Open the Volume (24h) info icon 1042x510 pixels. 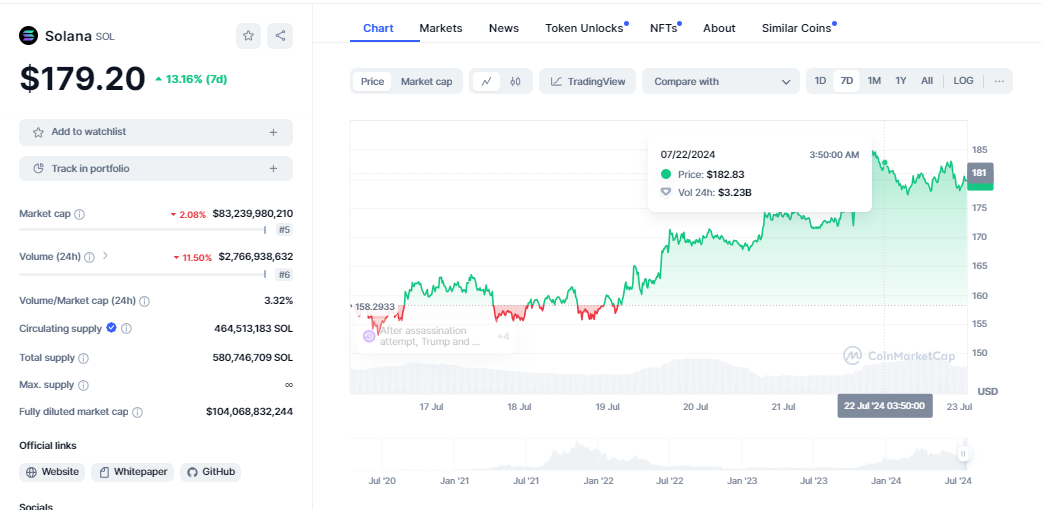[90, 257]
